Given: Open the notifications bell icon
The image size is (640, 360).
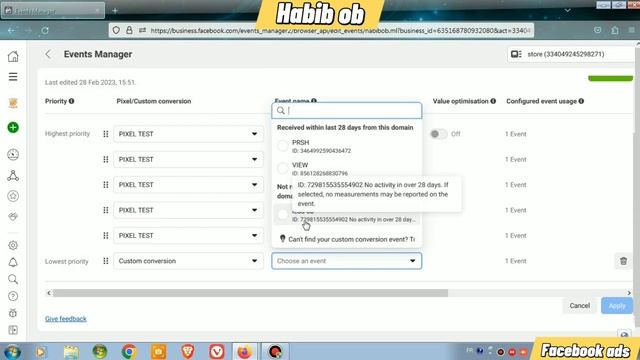Looking at the screenshot, I should point(13,262).
